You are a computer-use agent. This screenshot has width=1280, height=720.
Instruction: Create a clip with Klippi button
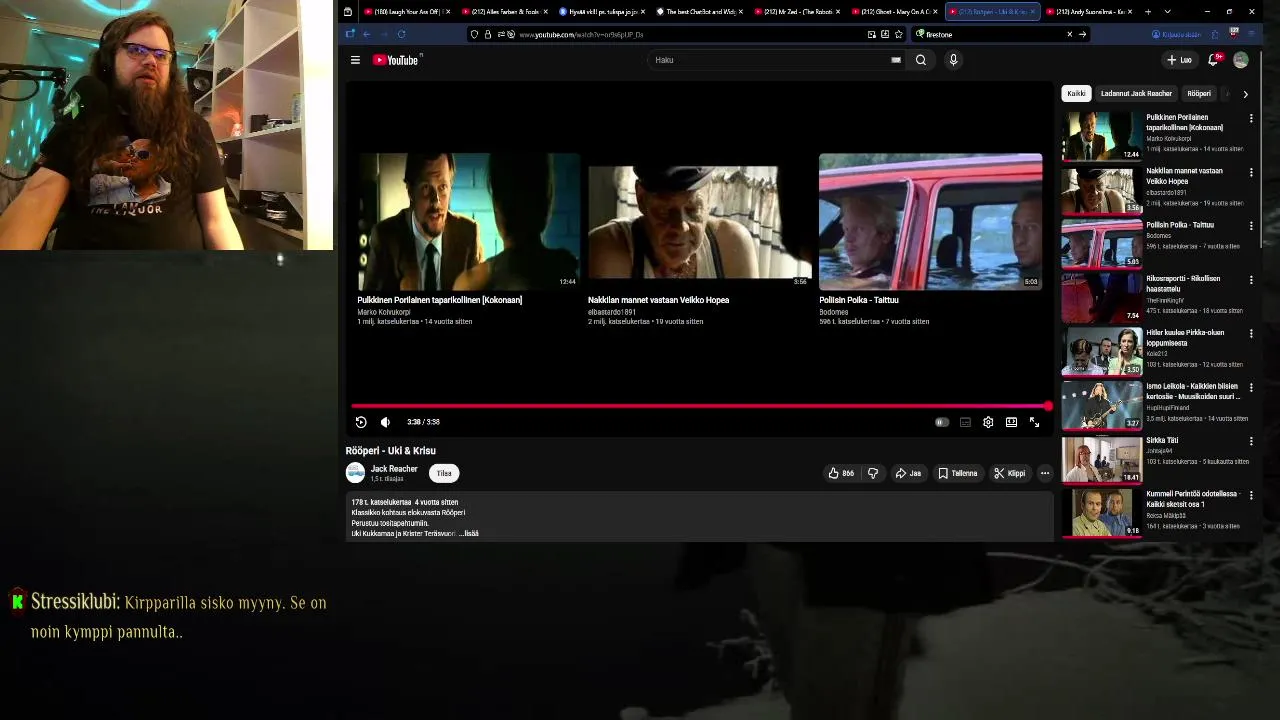[1009, 473]
